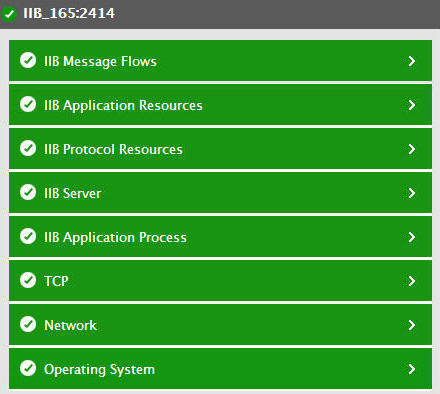Expand IIB Message Flows with its chevron

[x=412, y=61]
